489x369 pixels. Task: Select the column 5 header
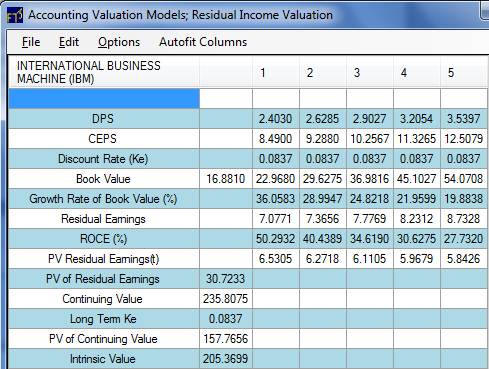point(464,72)
